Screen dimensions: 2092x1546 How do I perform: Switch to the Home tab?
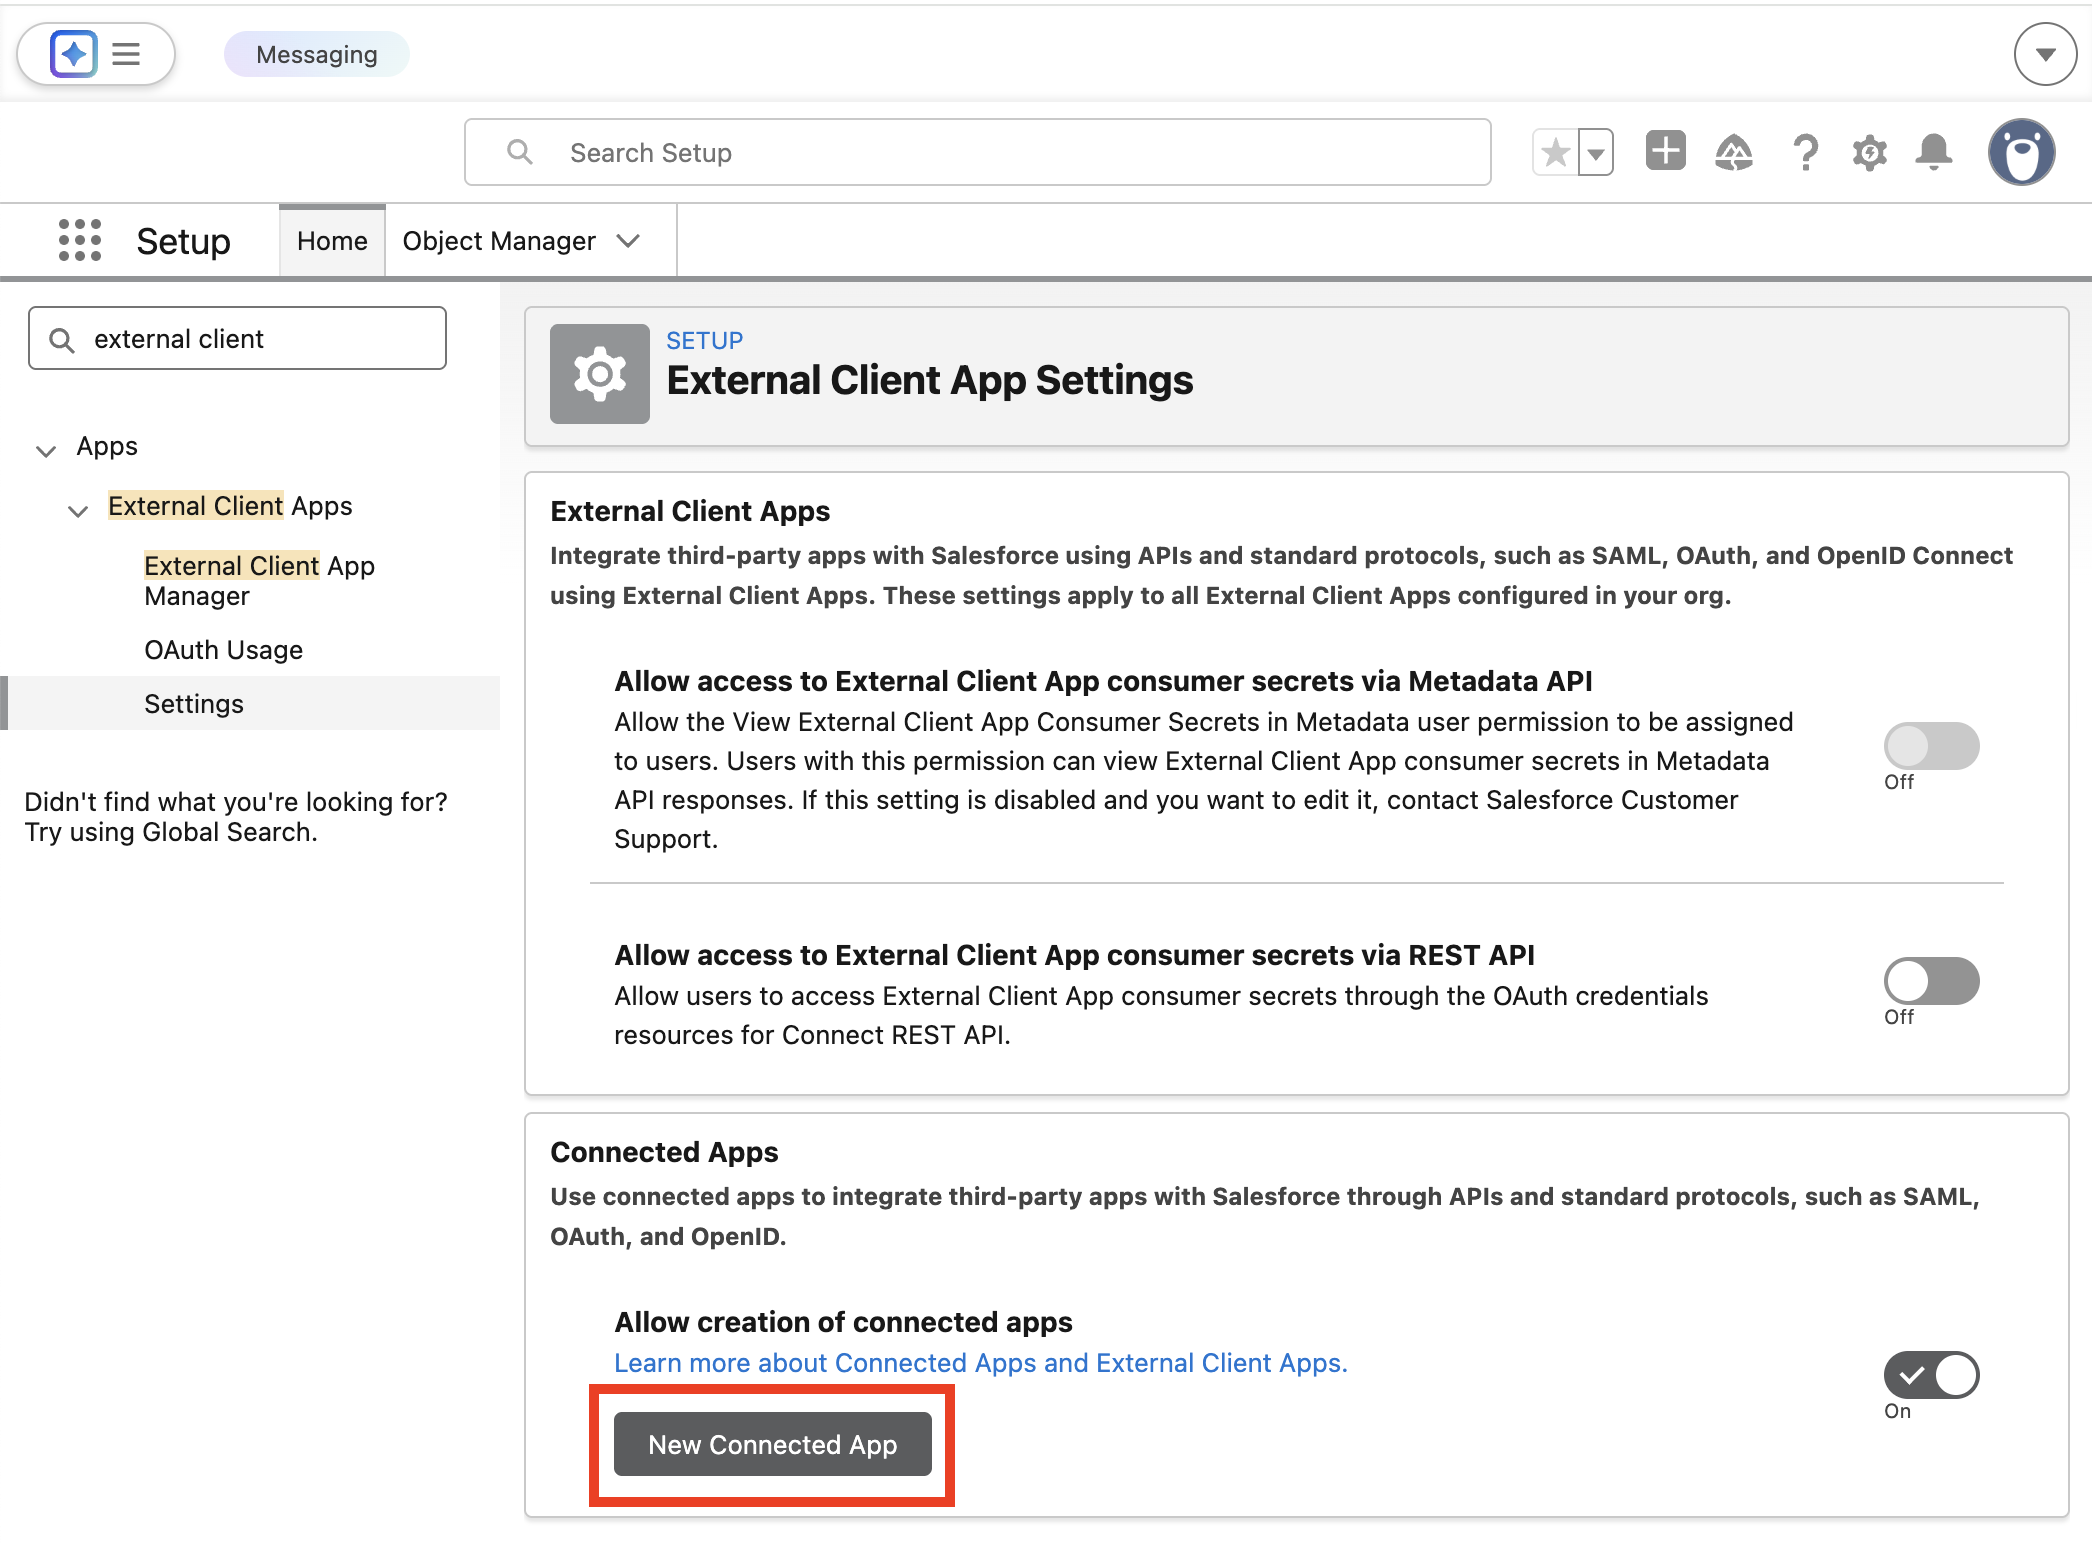331,240
